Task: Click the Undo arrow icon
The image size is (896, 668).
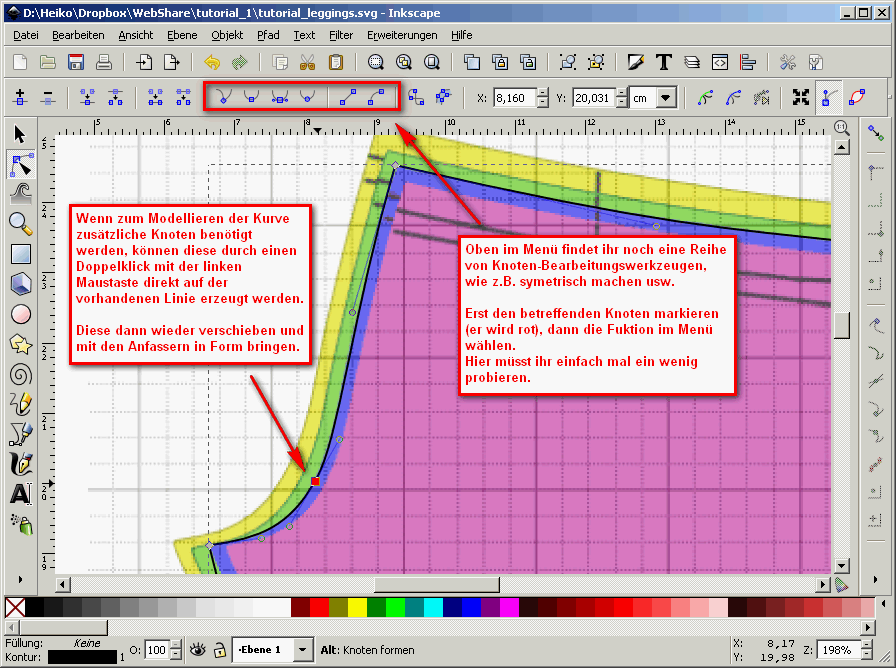Action: tap(211, 62)
